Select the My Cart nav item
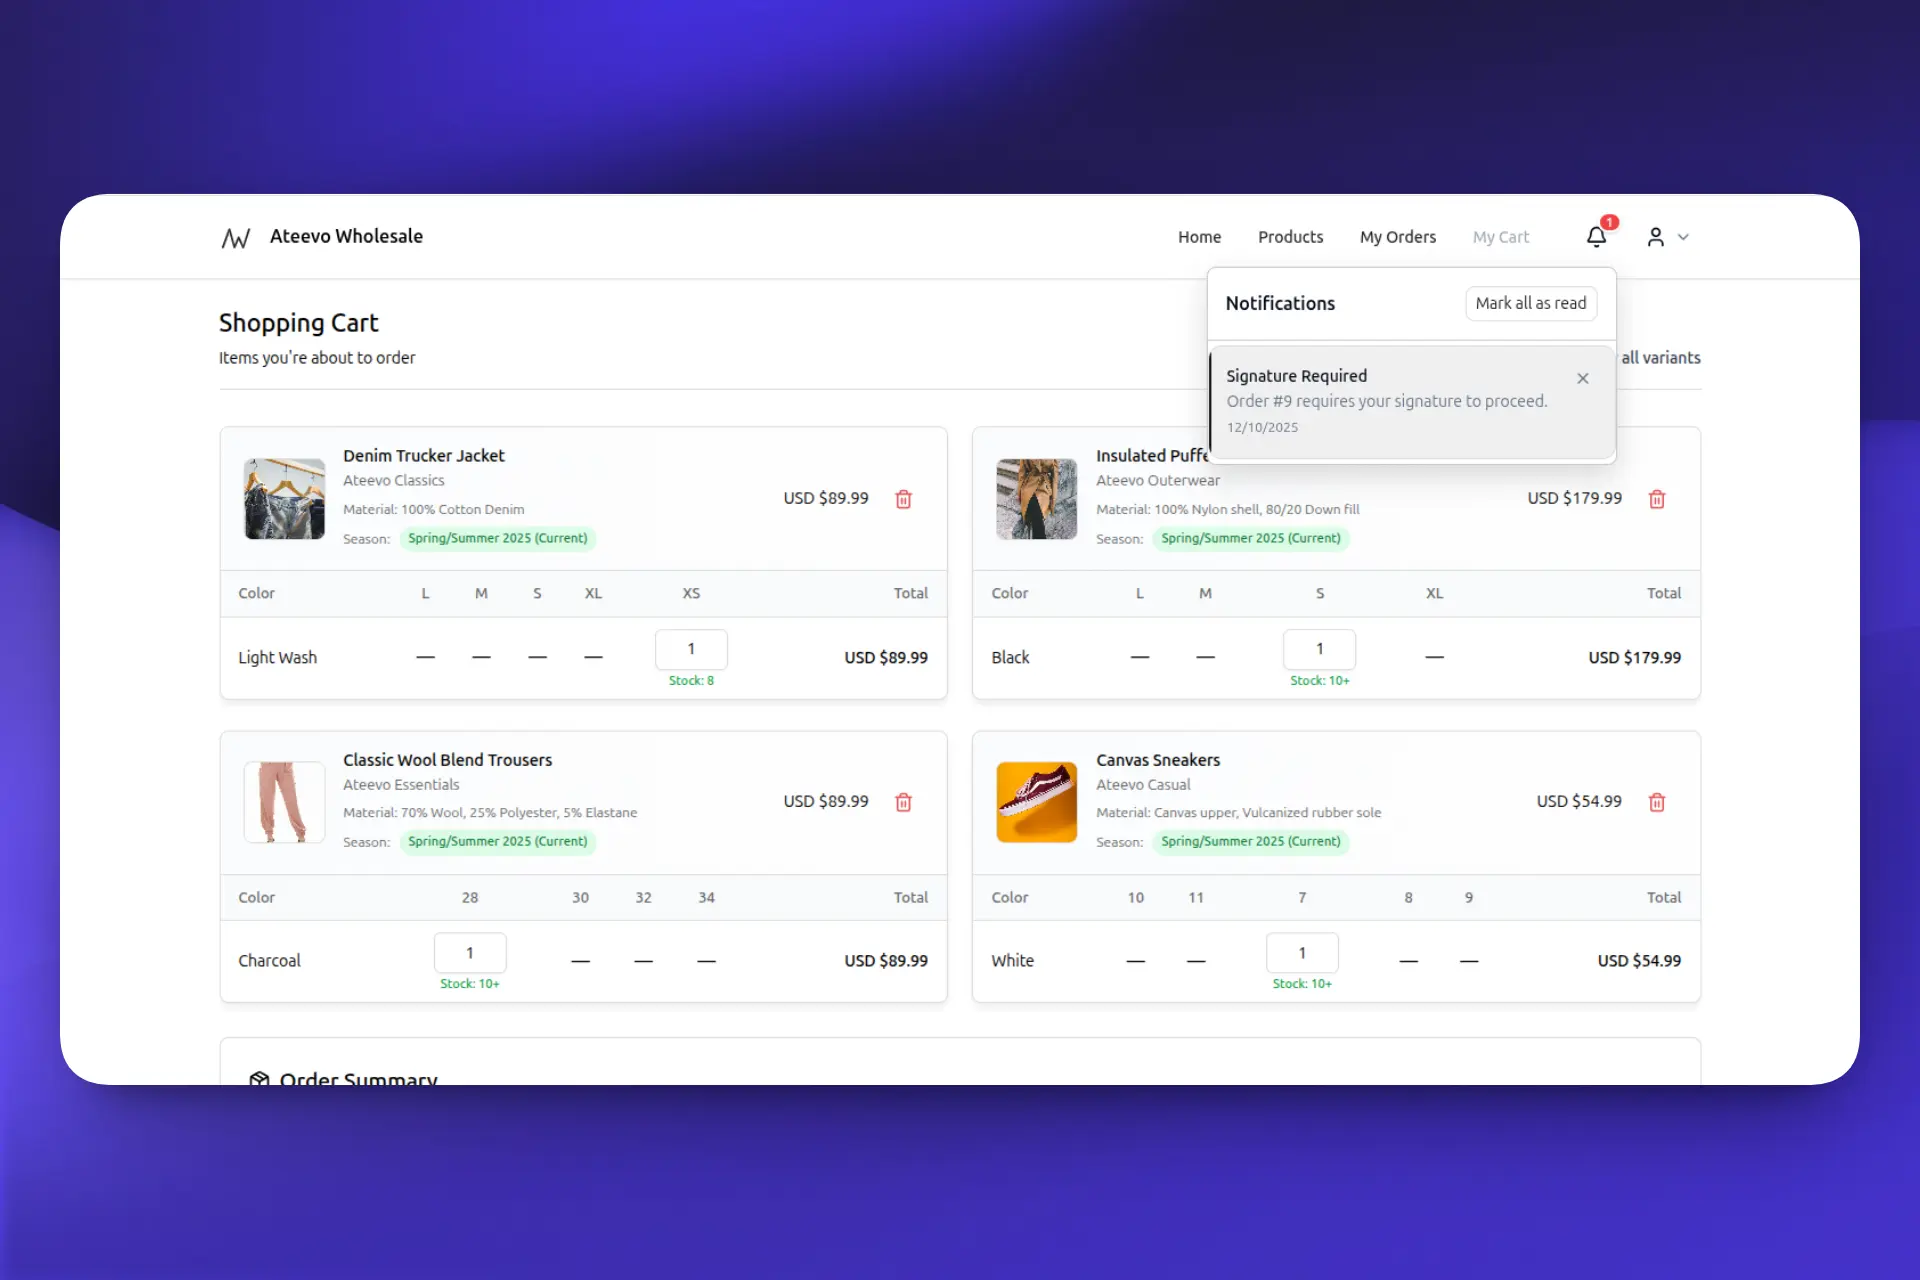This screenshot has width=1920, height=1280. pos(1500,237)
